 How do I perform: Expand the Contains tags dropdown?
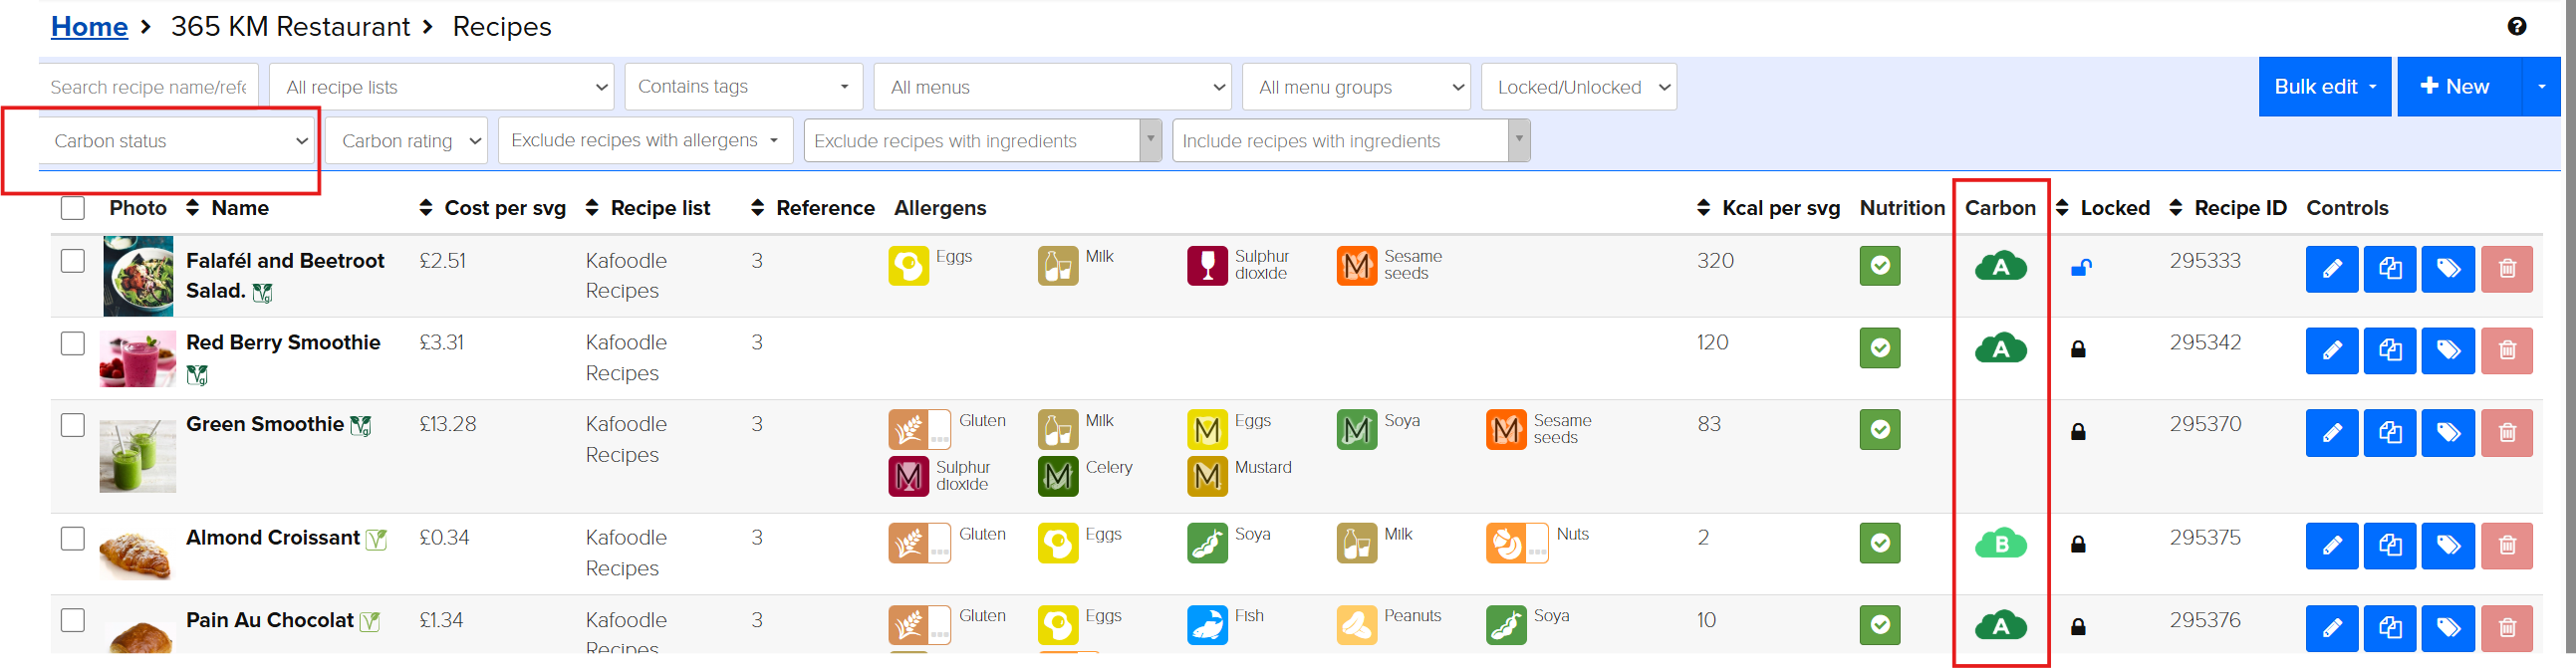[x=743, y=87]
